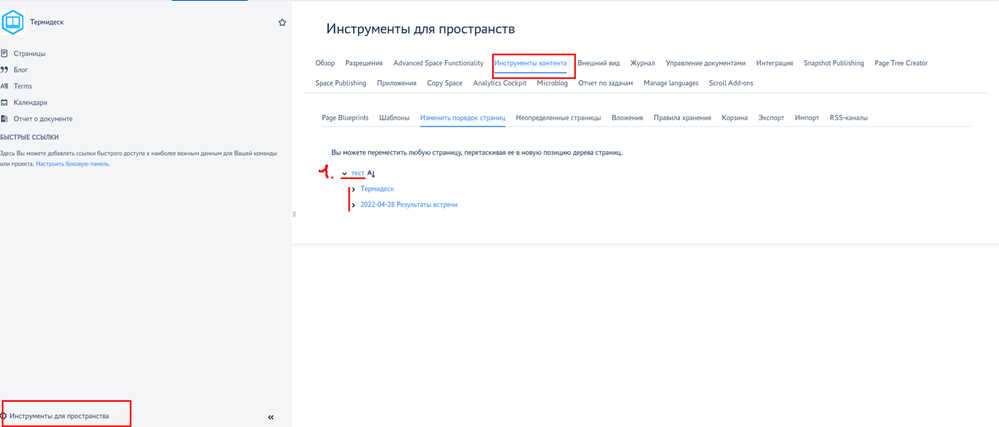Sort pages alphabetically using the A-Z icon
Viewport: 999px width, 427px height.
[x=372, y=173]
